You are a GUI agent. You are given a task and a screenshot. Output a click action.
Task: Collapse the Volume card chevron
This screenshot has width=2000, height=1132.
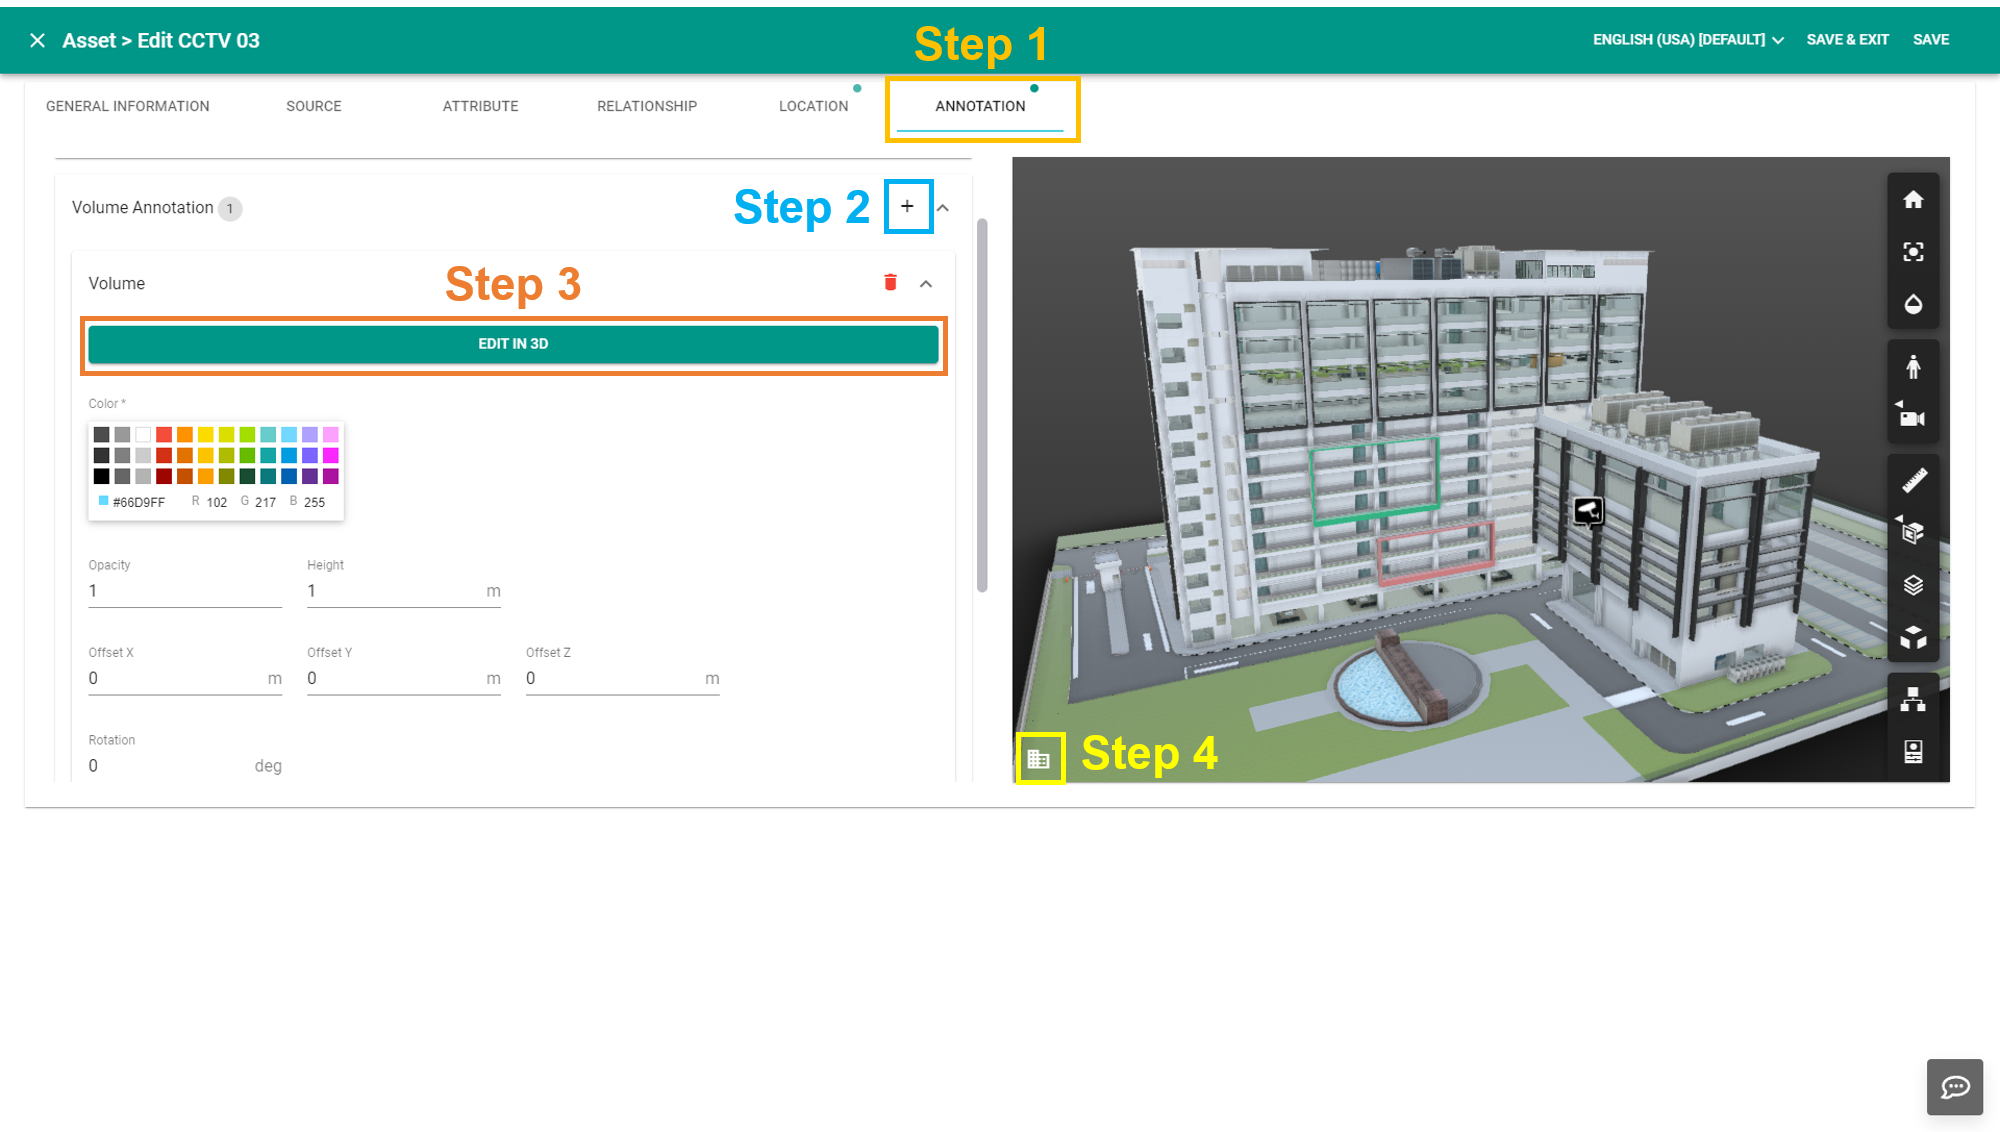click(926, 284)
